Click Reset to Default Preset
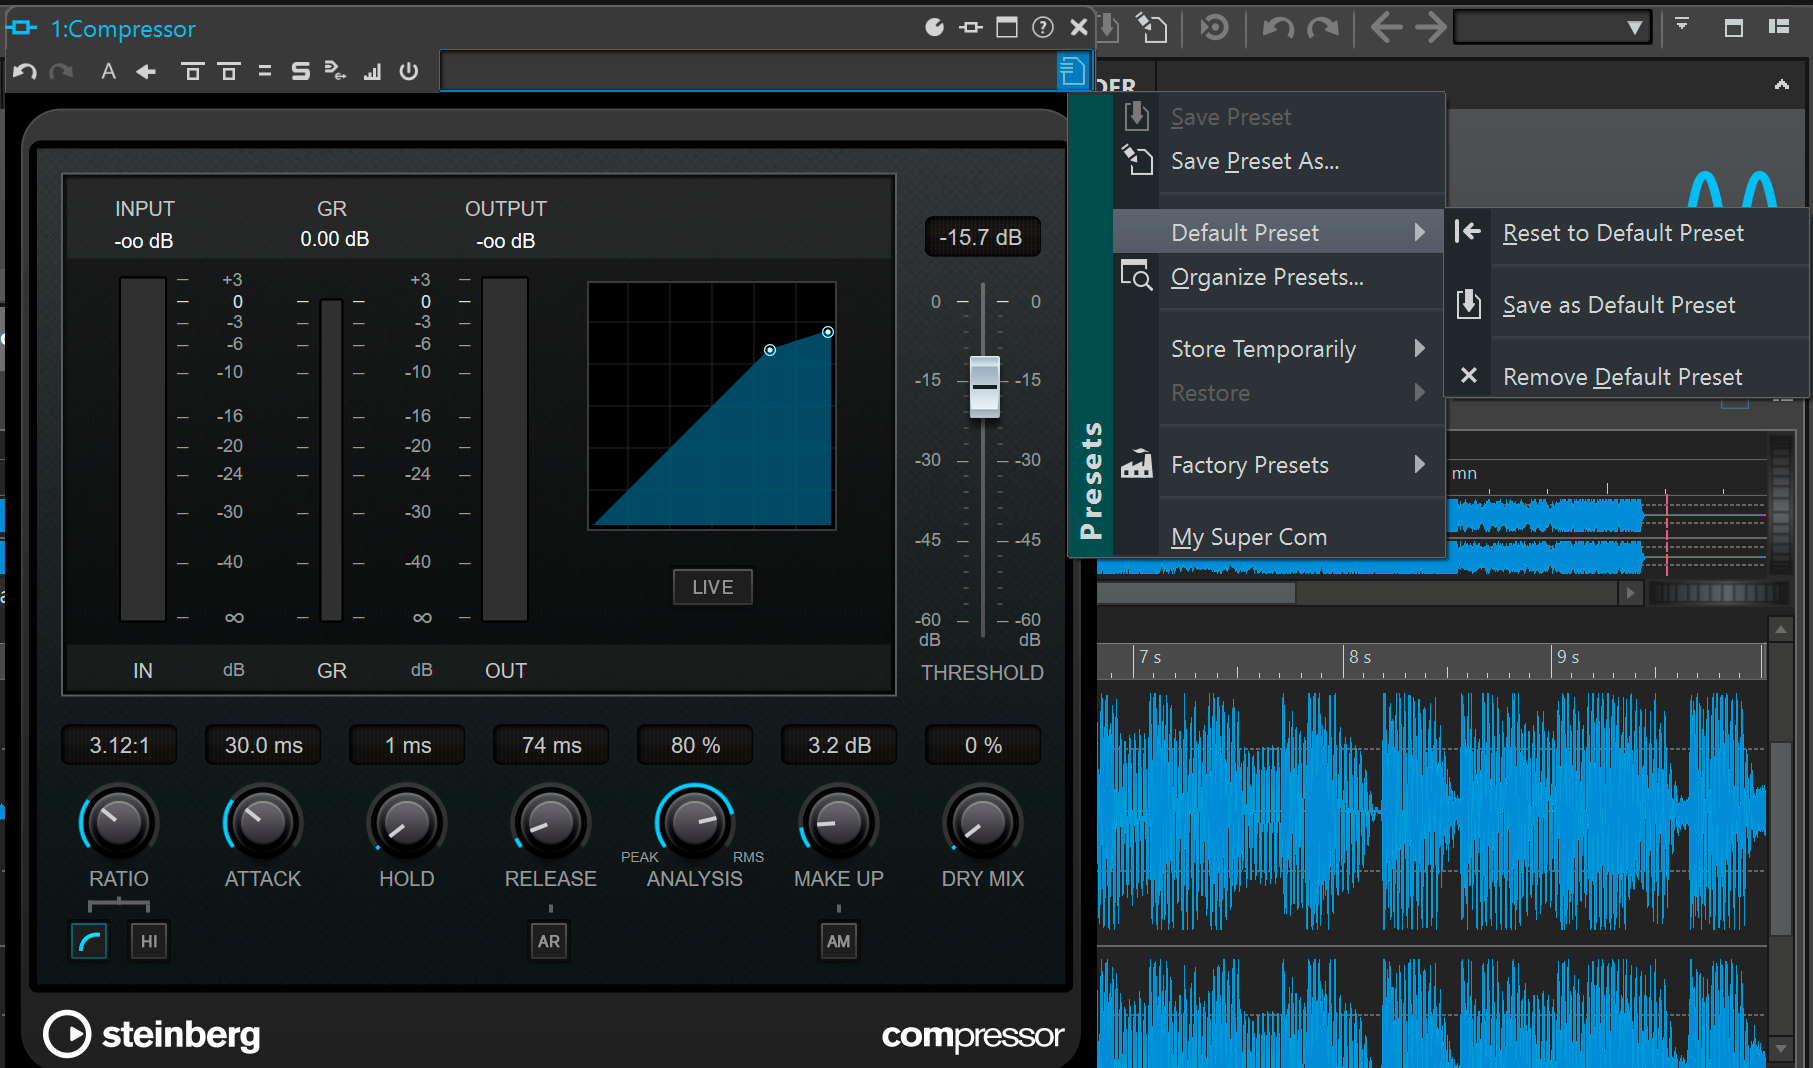1813x1068 pixels. (1624, 233)
